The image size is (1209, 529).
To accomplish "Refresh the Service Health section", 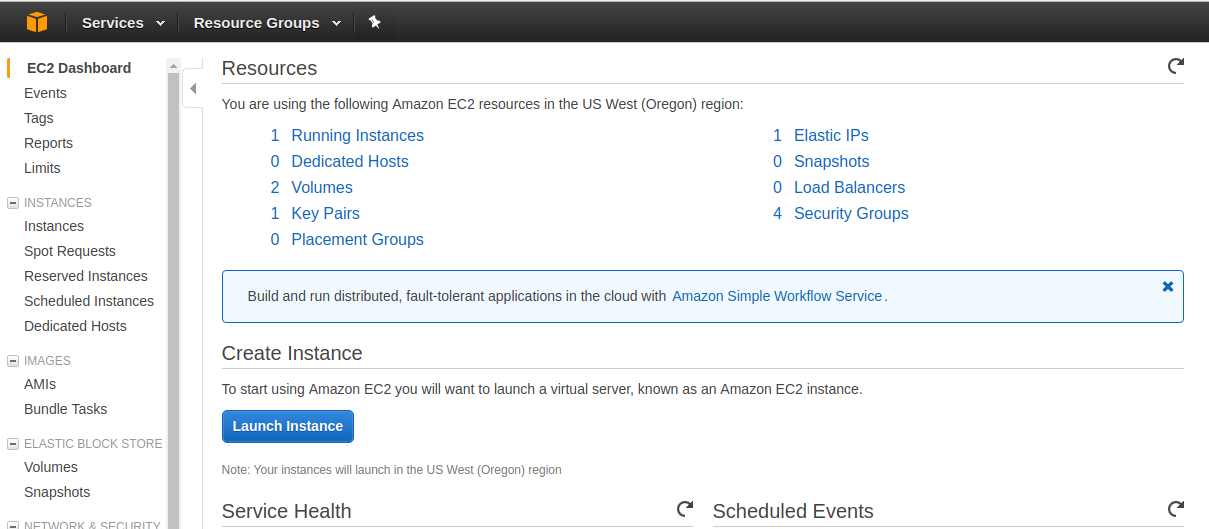I will click(685, 509).
